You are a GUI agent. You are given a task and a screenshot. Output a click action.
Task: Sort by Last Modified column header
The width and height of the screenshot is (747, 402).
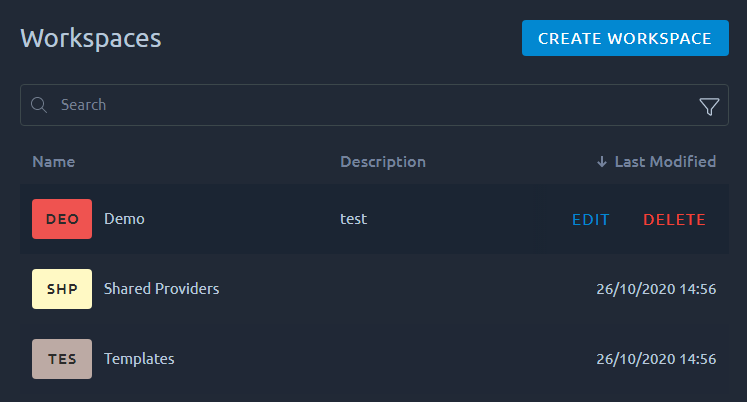point(665,162)
